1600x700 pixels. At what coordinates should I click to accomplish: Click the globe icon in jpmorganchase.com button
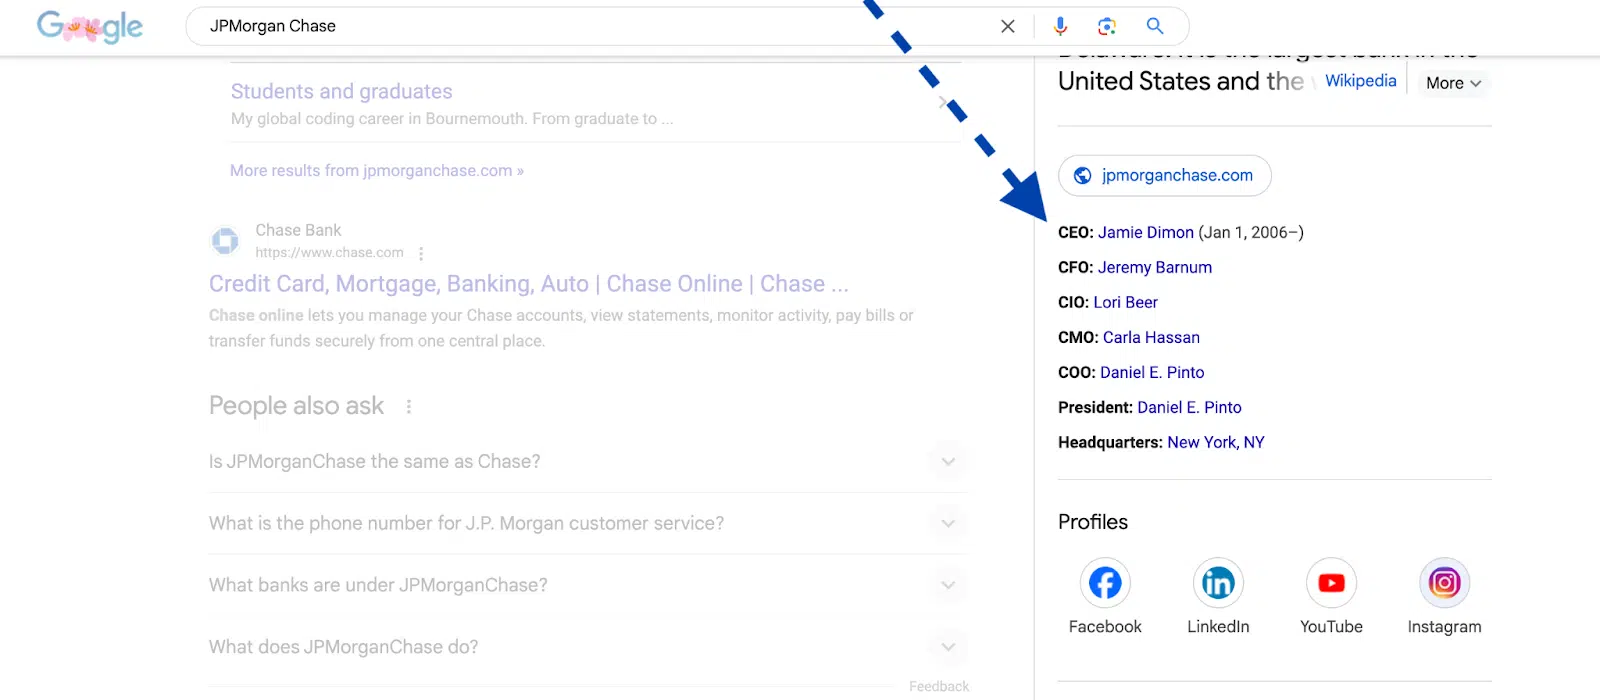coord(1082,176)
